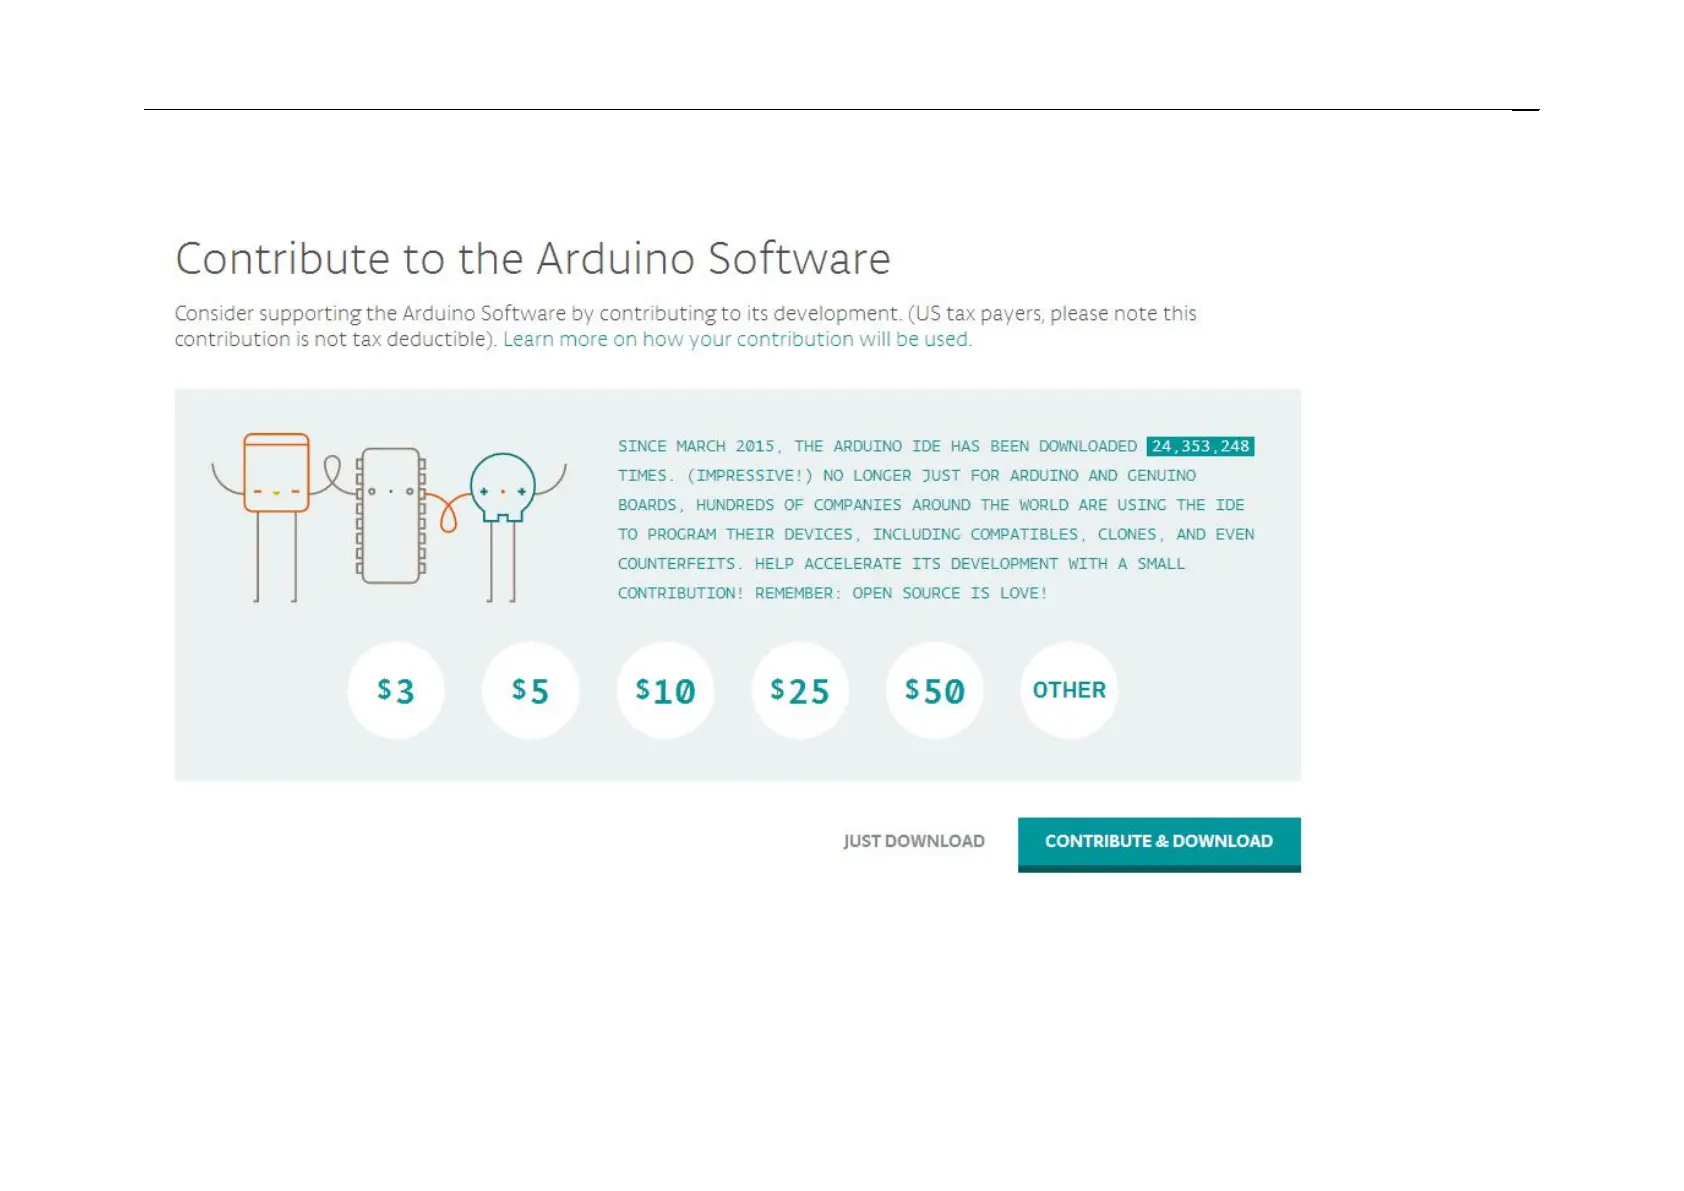
Task: Click the 'OPEN SOURCE IS LOVE!' text
Action: [950, 593]
